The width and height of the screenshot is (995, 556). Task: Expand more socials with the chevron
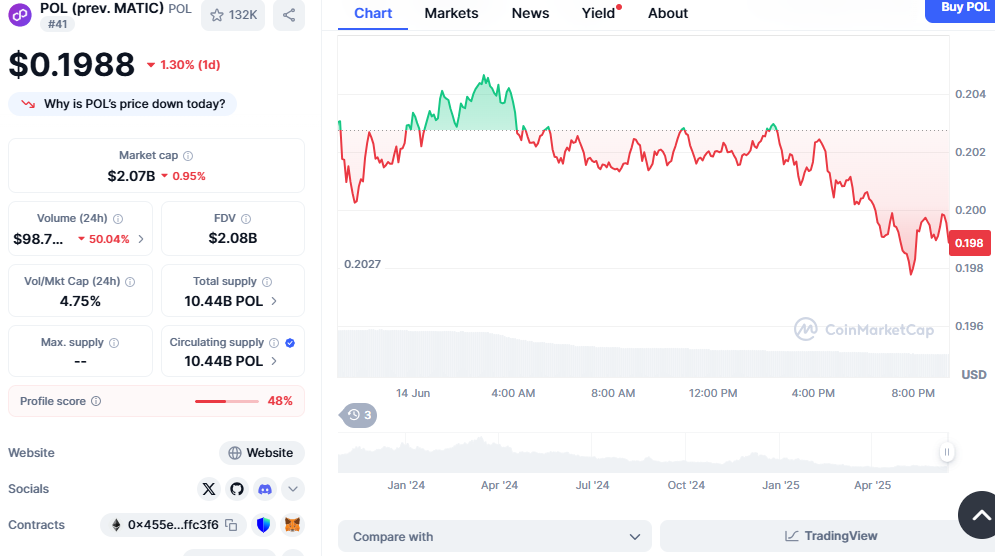[293, 489]
